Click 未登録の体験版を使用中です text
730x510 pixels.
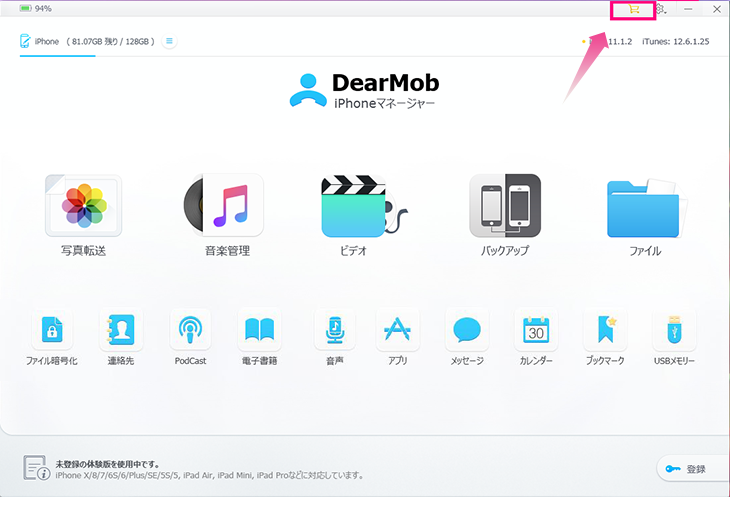pos(108,464)
